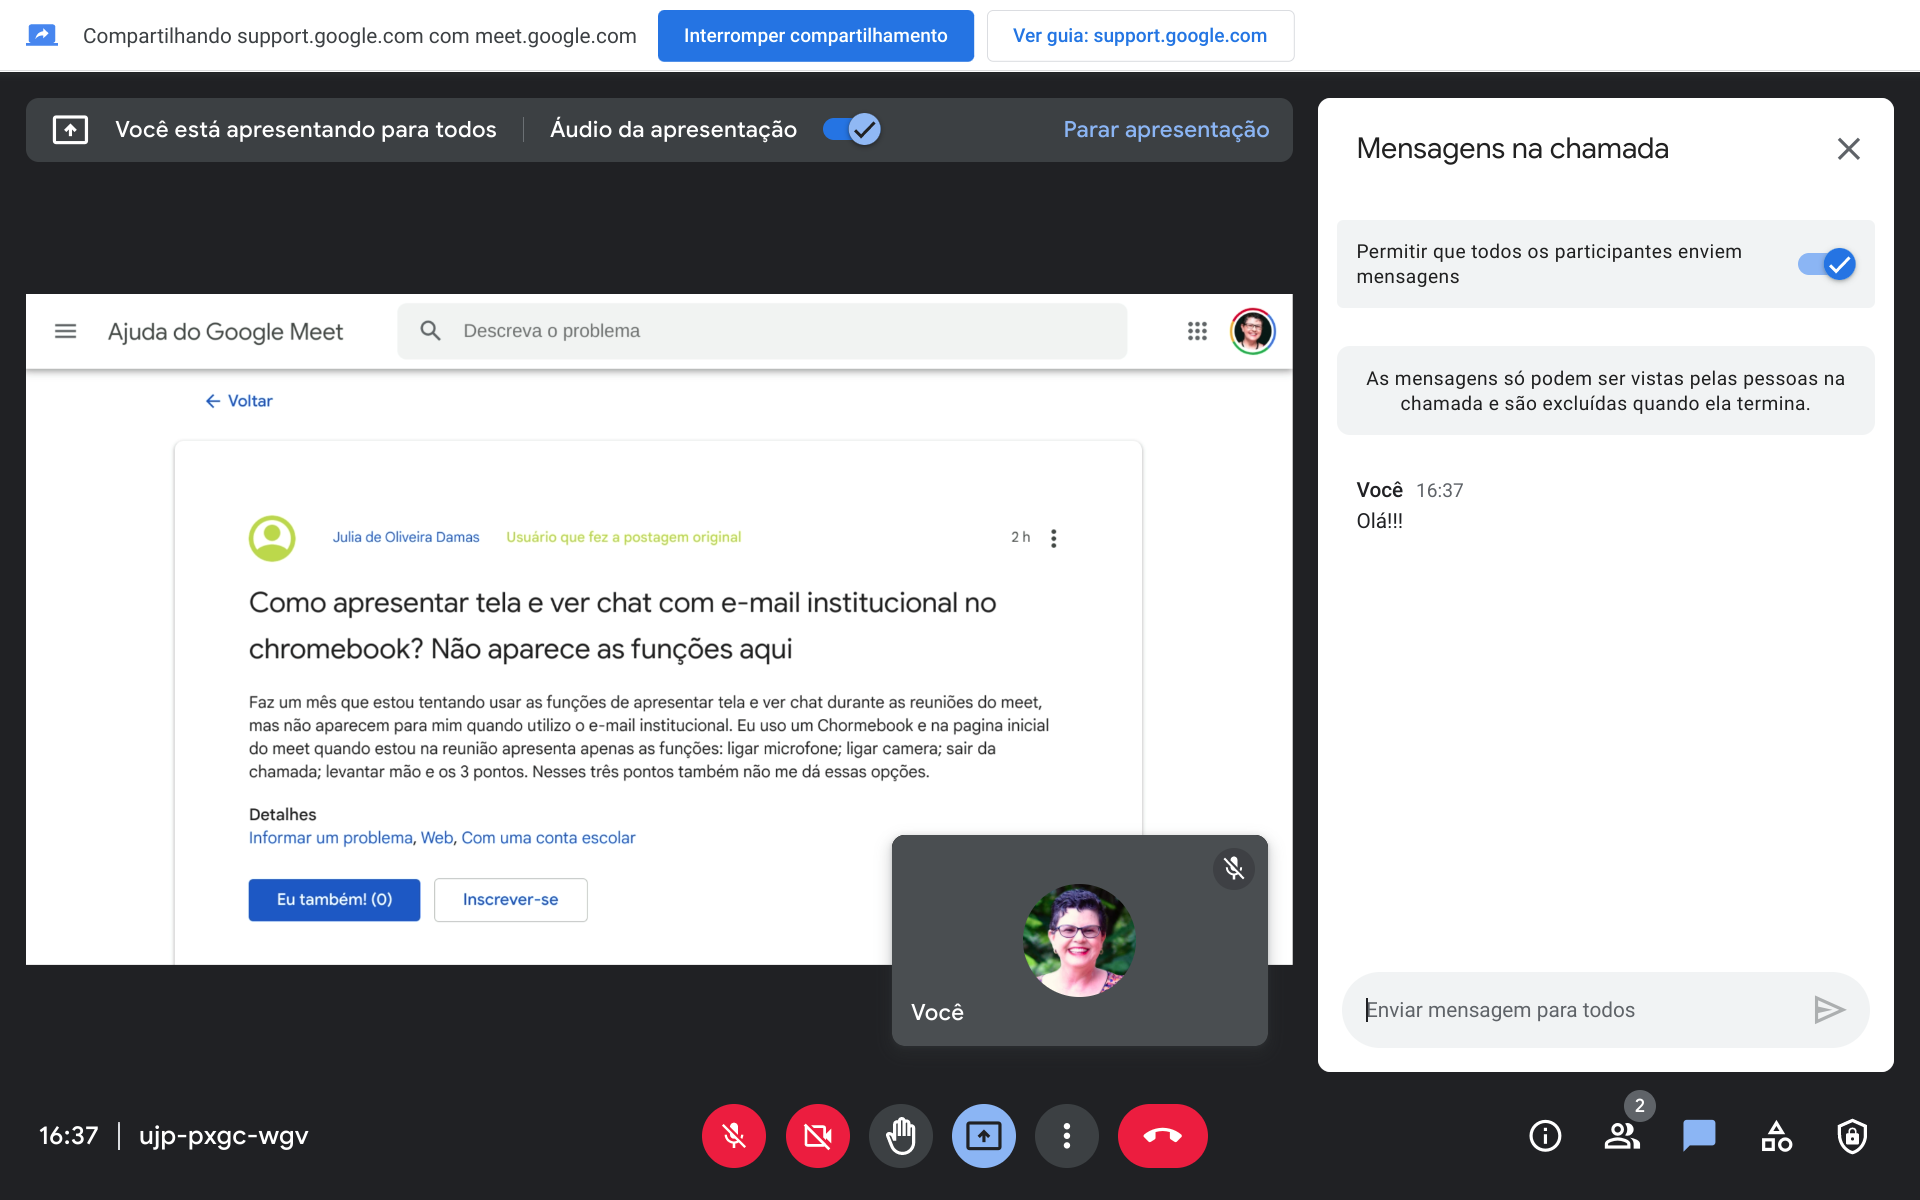Open activities shapes icon
1920x1200 pixels.
click(1776, 1136)
